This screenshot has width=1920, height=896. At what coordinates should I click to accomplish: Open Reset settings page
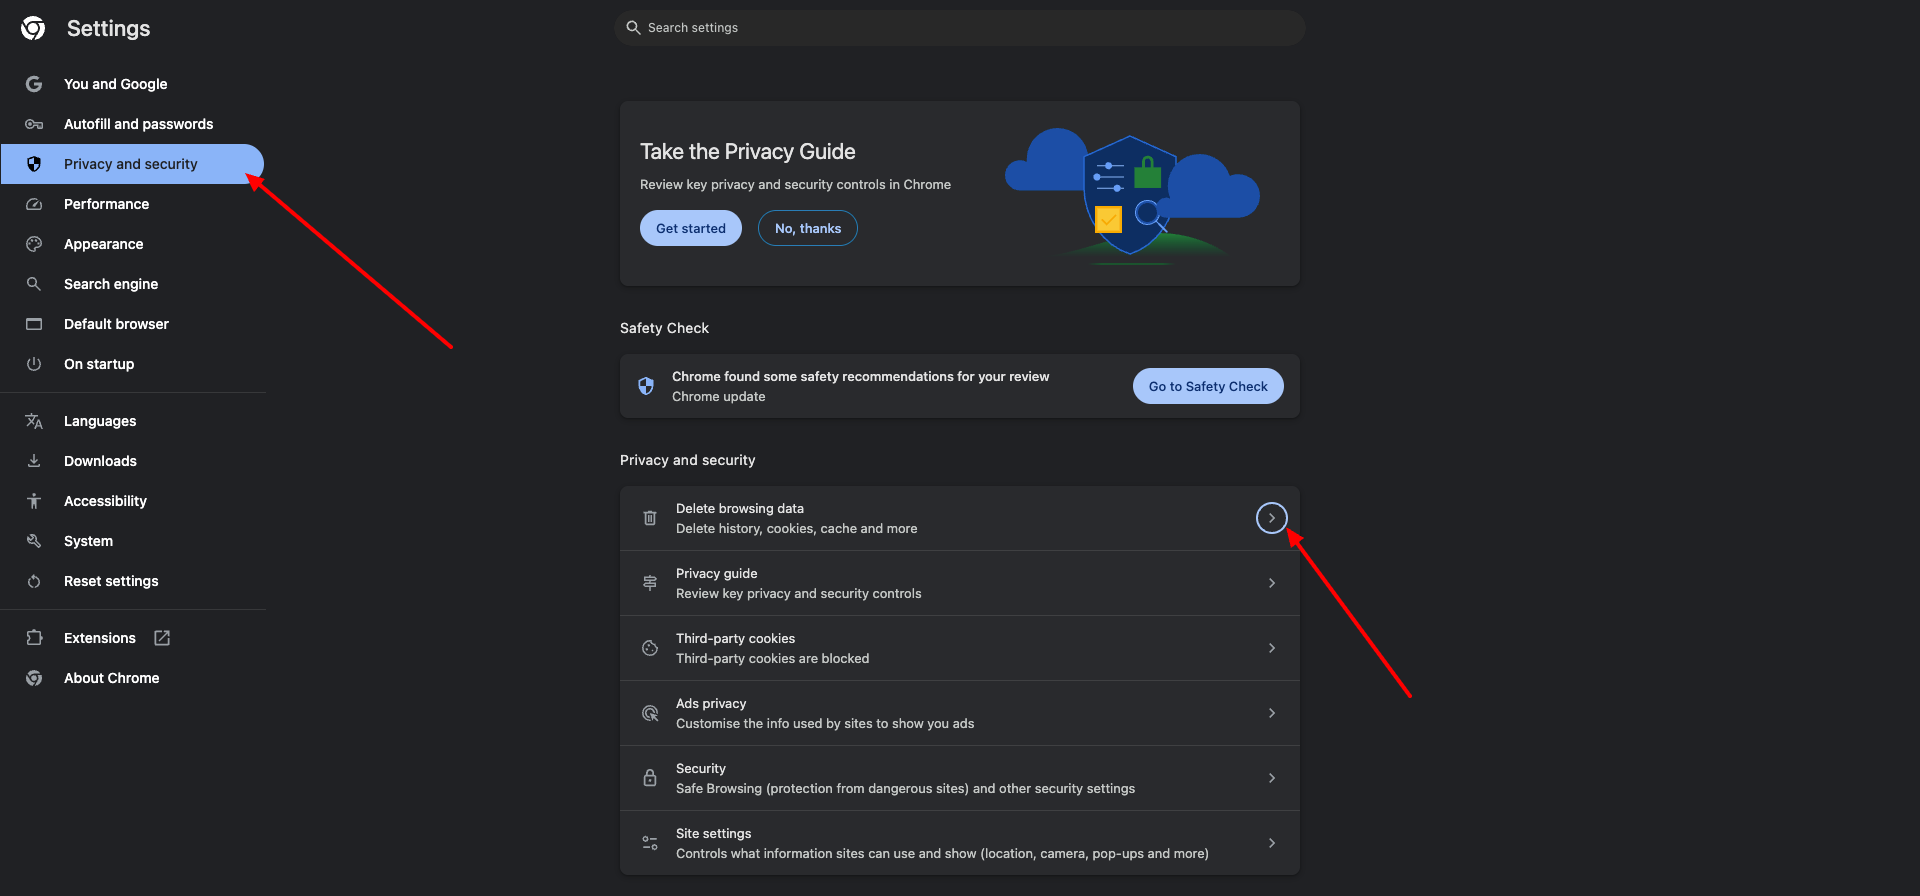[132, 581]
